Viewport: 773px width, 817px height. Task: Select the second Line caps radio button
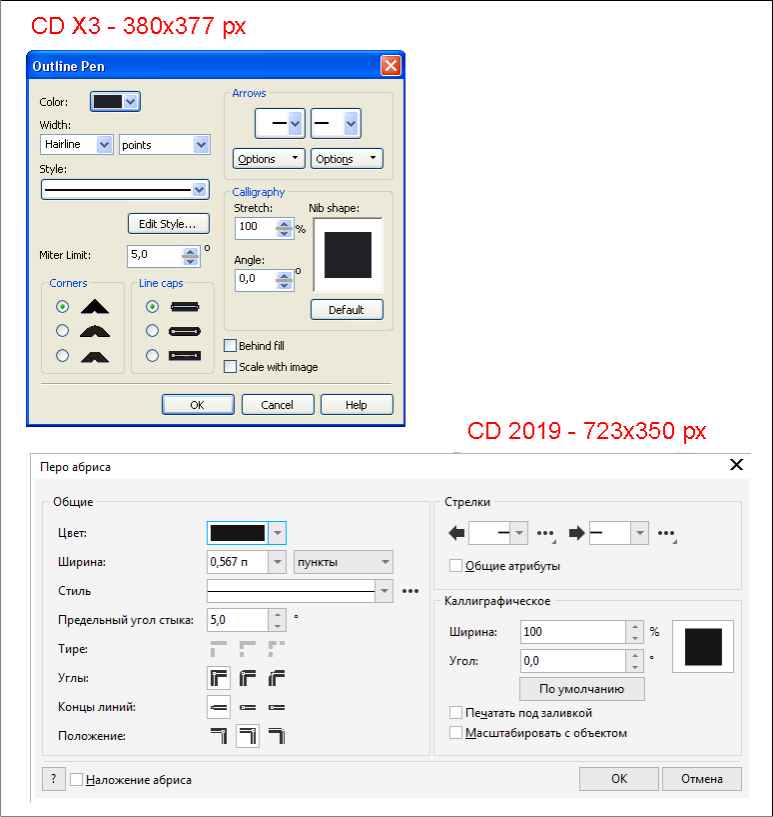click(152, 331)
